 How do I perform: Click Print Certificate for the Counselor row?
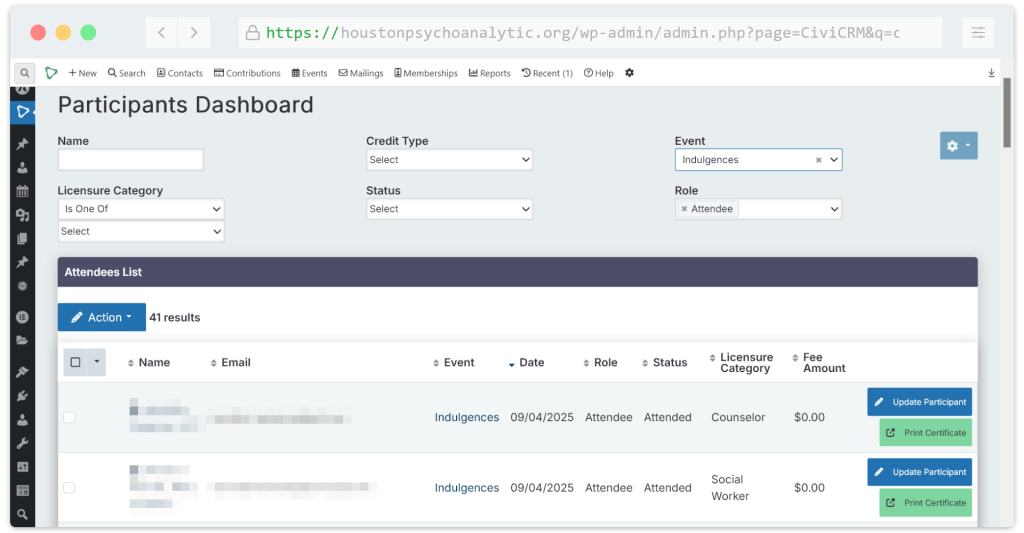925,433
